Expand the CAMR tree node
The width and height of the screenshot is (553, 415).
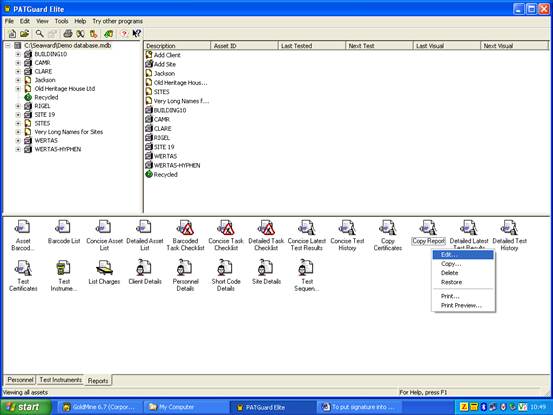pos(18,63)
